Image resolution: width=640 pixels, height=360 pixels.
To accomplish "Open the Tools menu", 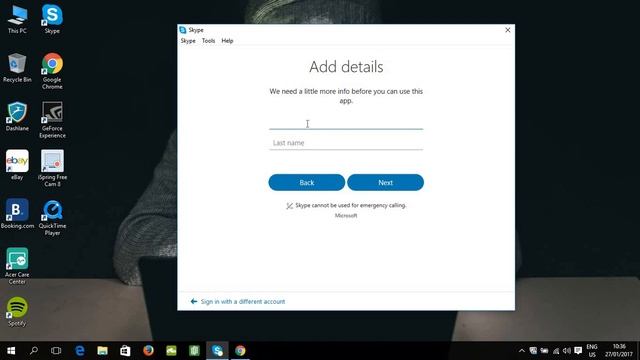I will click(x=208, y=41).
